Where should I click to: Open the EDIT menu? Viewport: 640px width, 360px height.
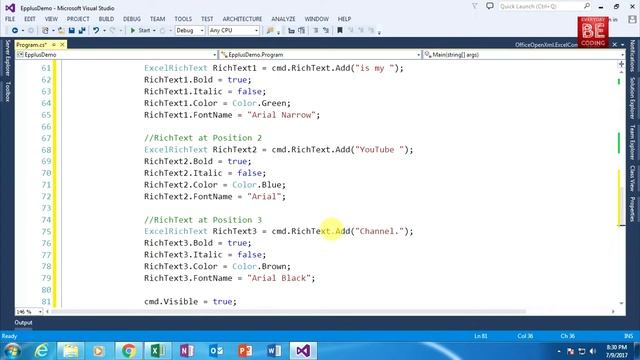point(30,19)
